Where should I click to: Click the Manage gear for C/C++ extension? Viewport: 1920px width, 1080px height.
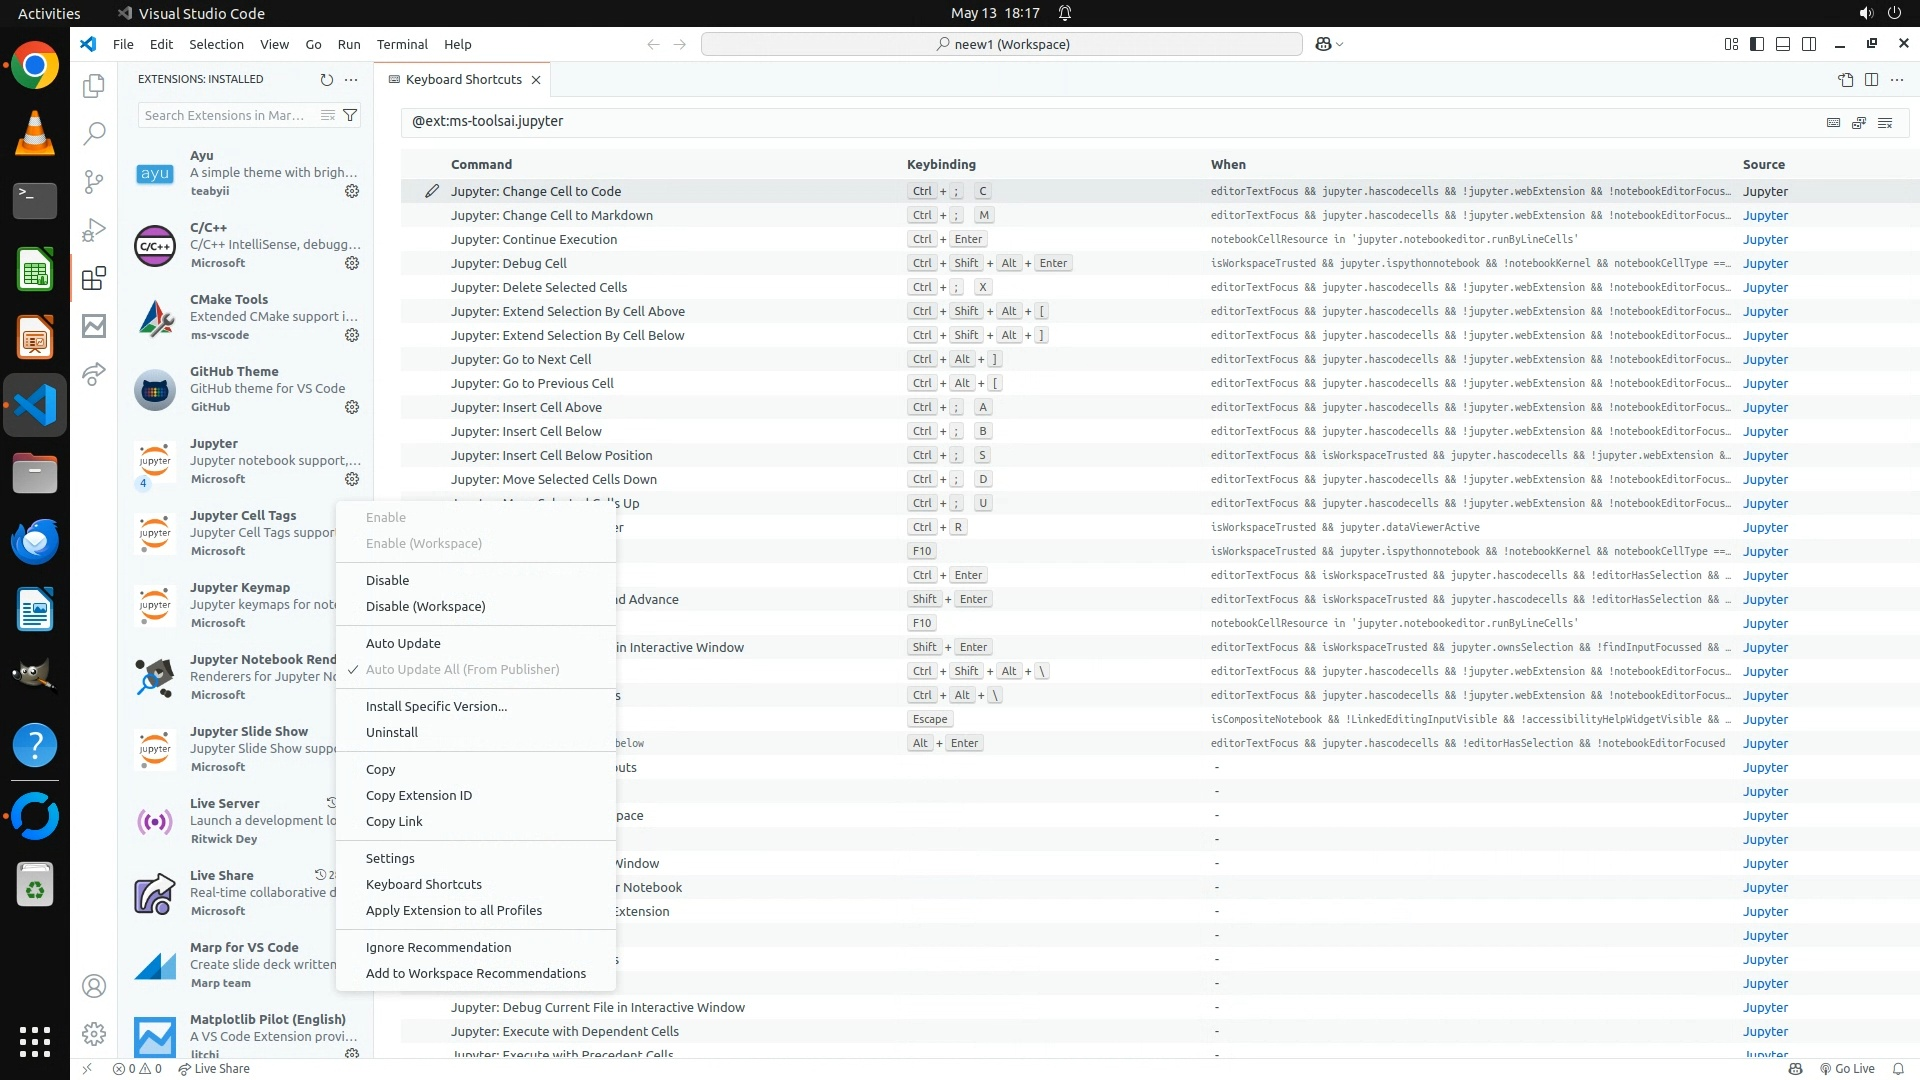click(x=352, y=263)
